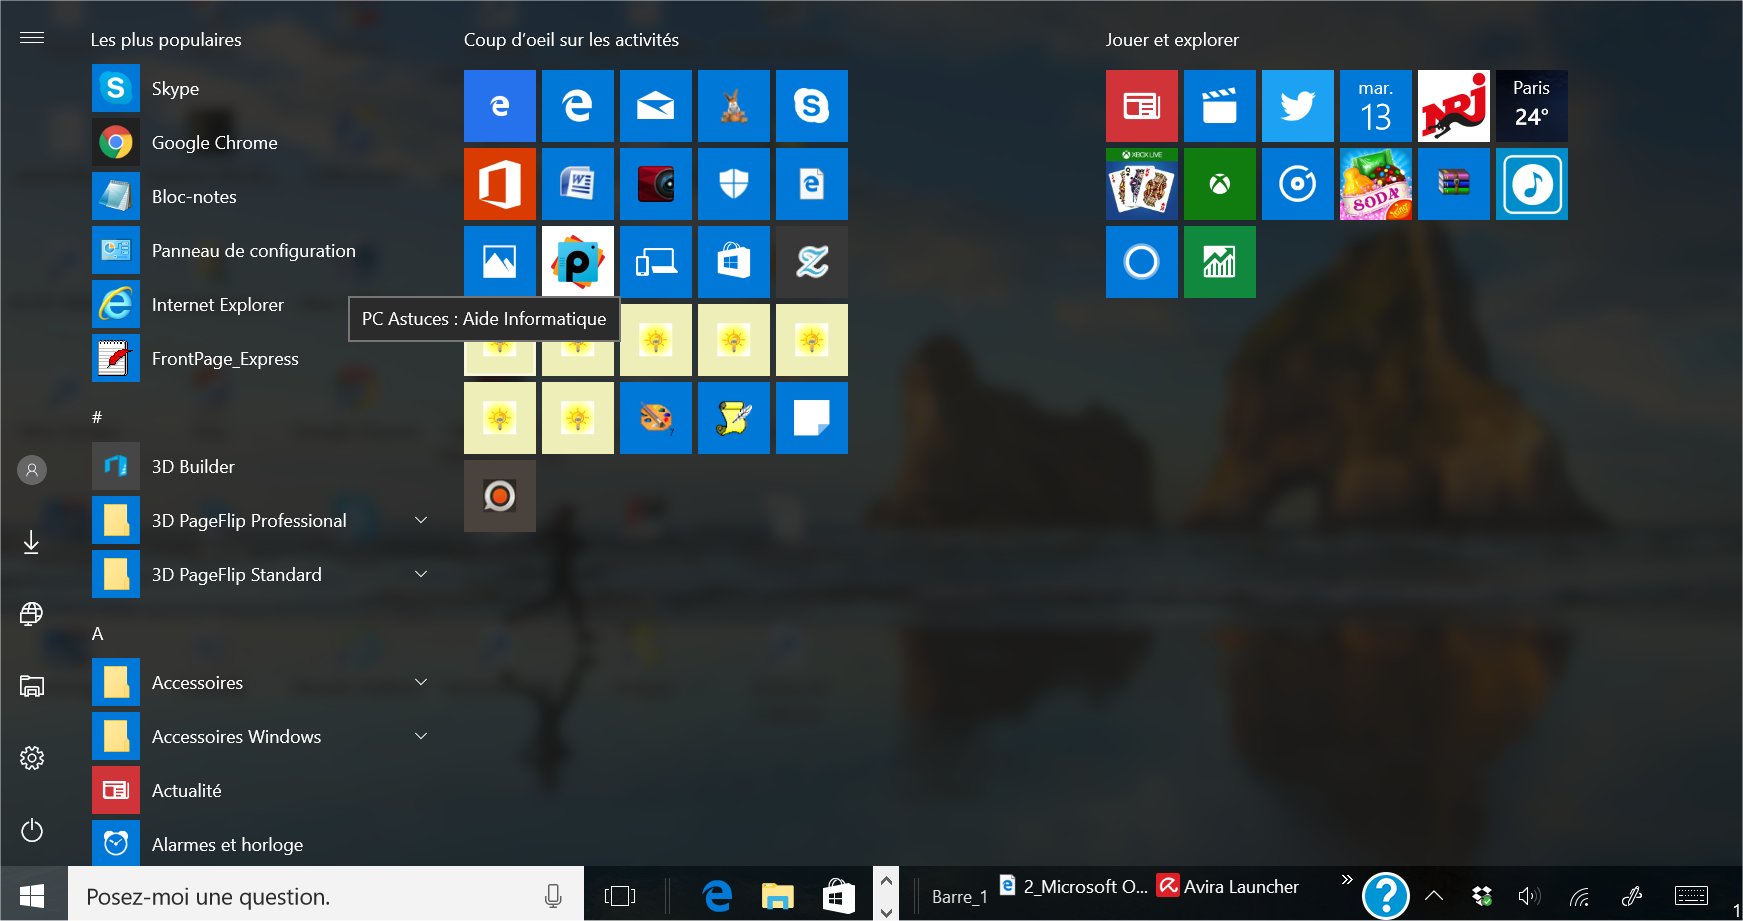Open the Store shopping bag tile
This screenshot has height=921, width=1743.
coord(733,262)
